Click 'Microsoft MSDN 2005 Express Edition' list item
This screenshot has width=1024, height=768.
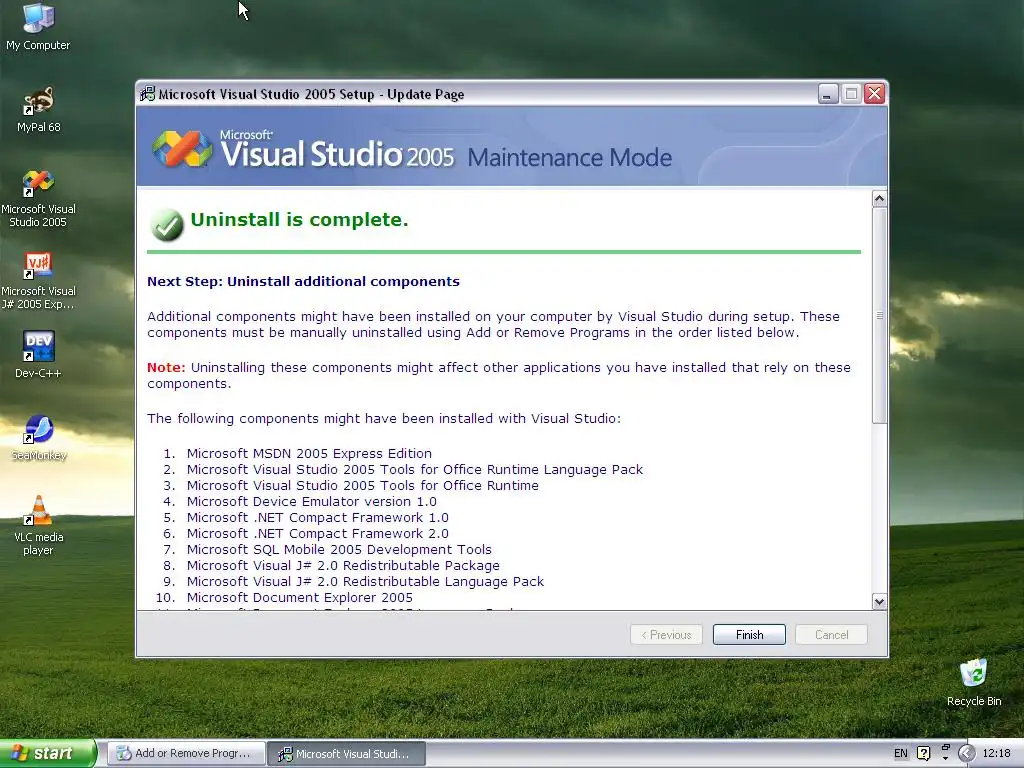(309, 453)
